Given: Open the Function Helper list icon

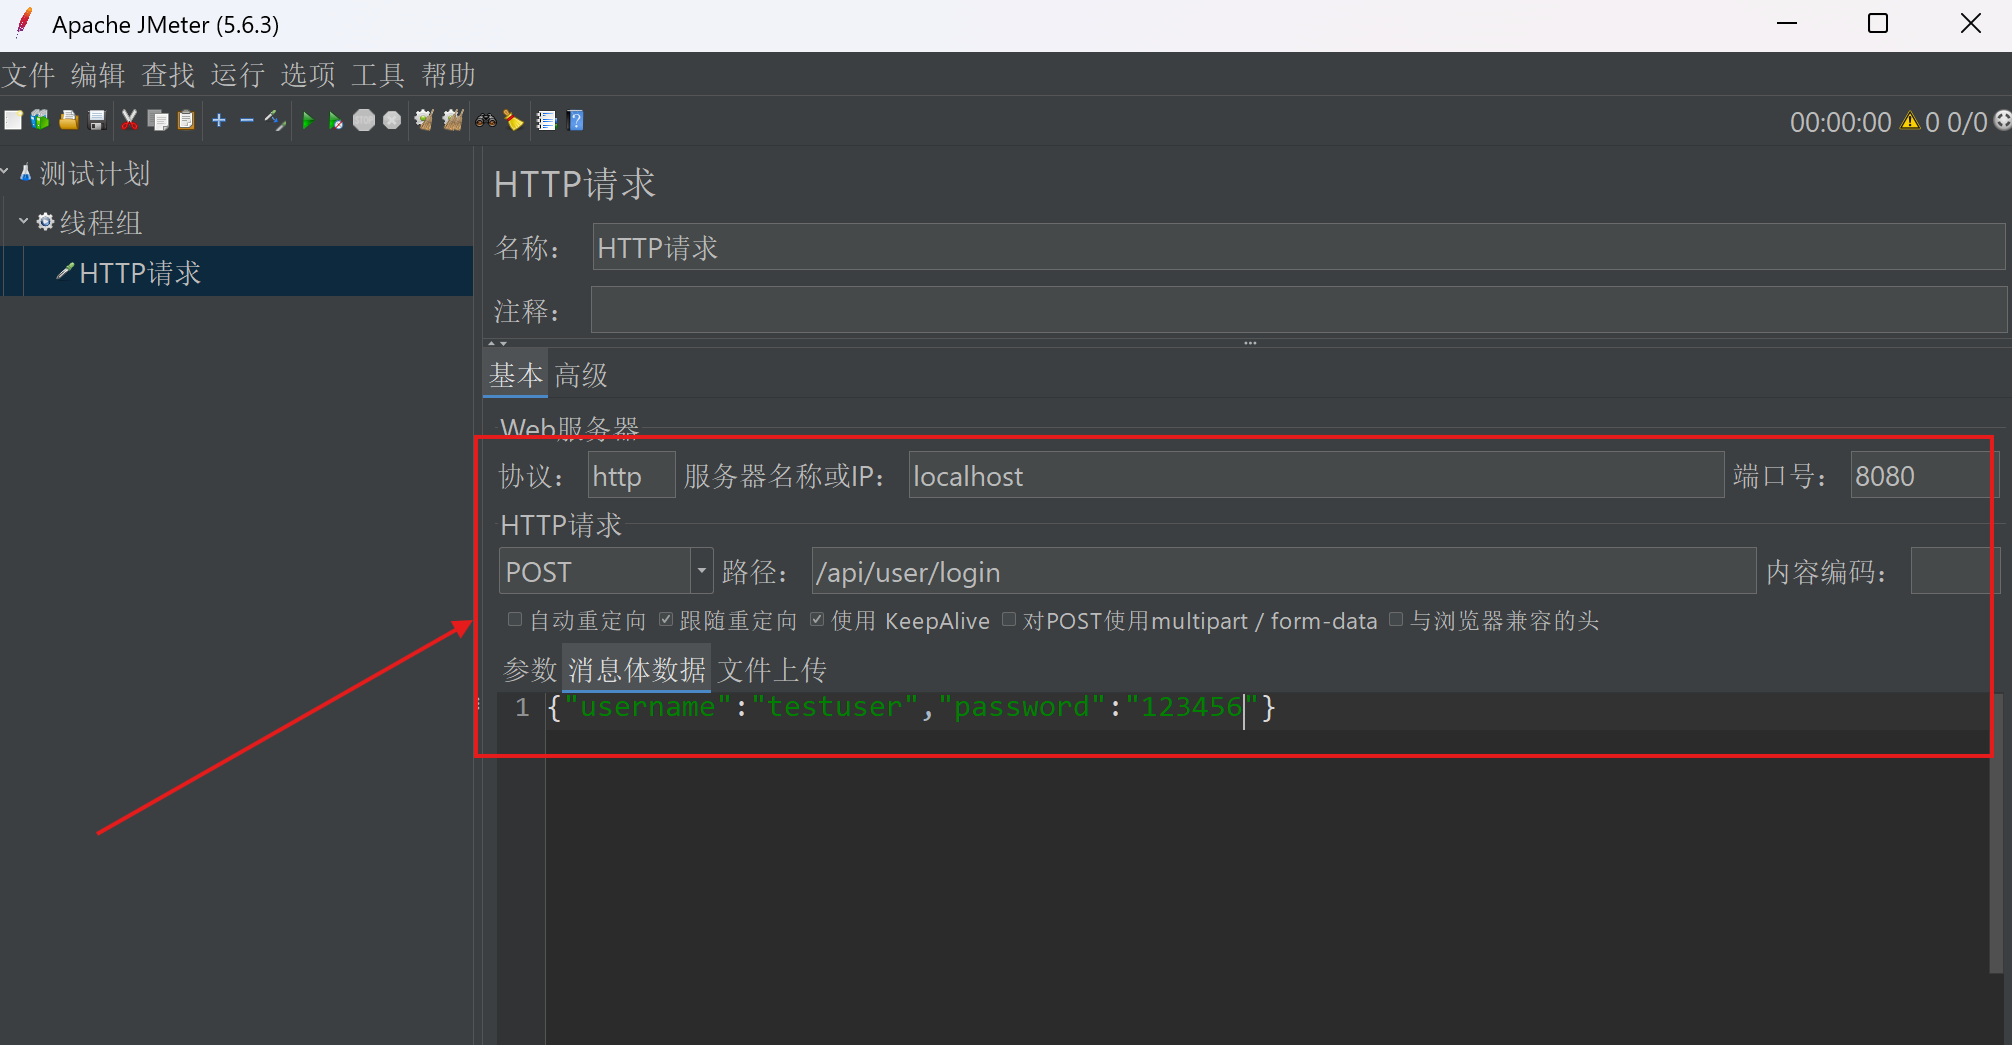Looking at the screenshot, I should point(546,121).
